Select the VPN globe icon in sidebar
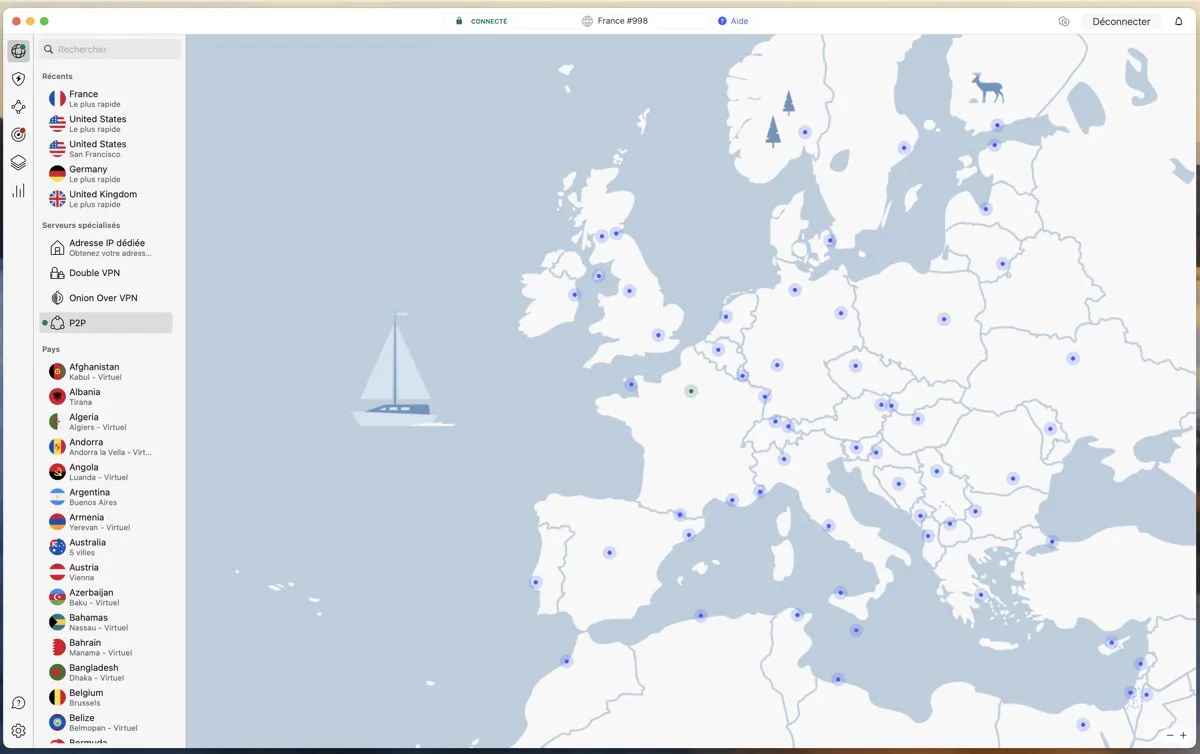The height and width of the screenshot is (754, 1200). click(x=18, y=50)
